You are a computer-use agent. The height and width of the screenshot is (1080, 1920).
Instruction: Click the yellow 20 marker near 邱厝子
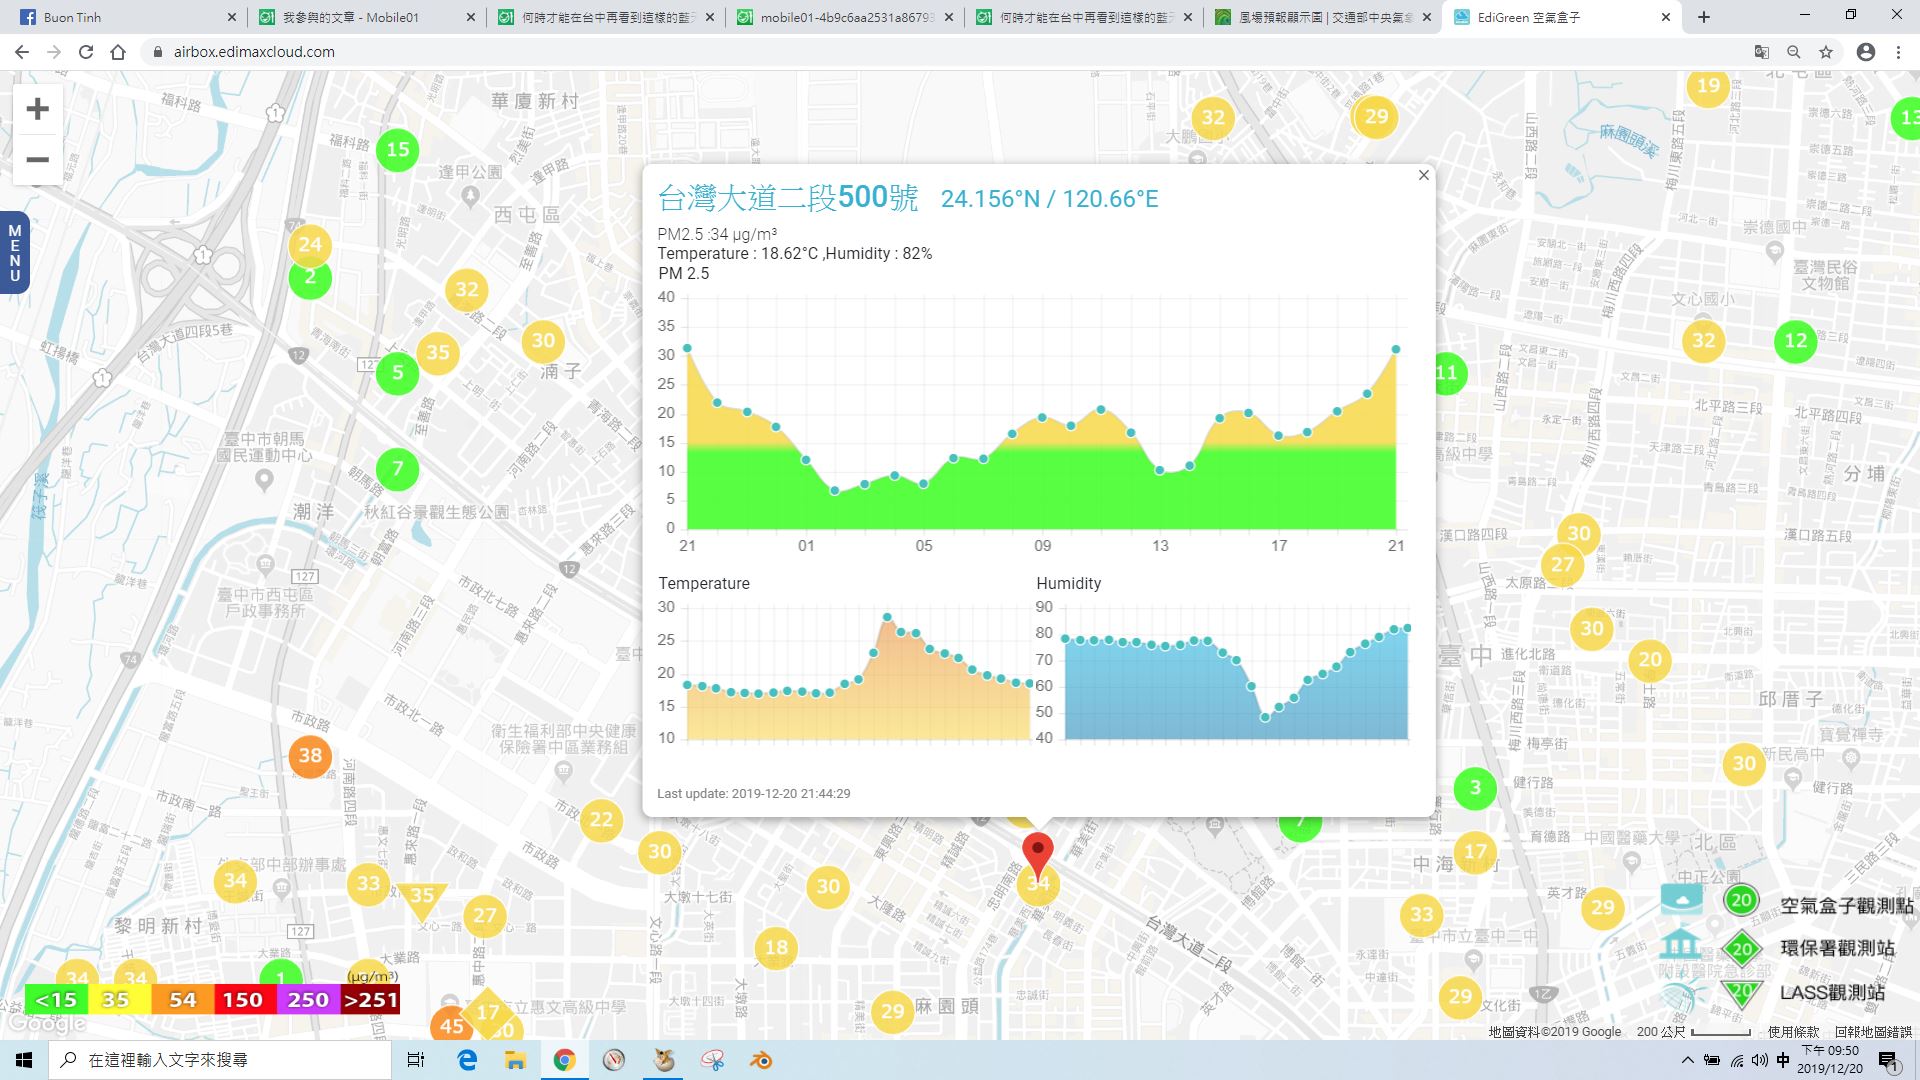click(1650, 660)
